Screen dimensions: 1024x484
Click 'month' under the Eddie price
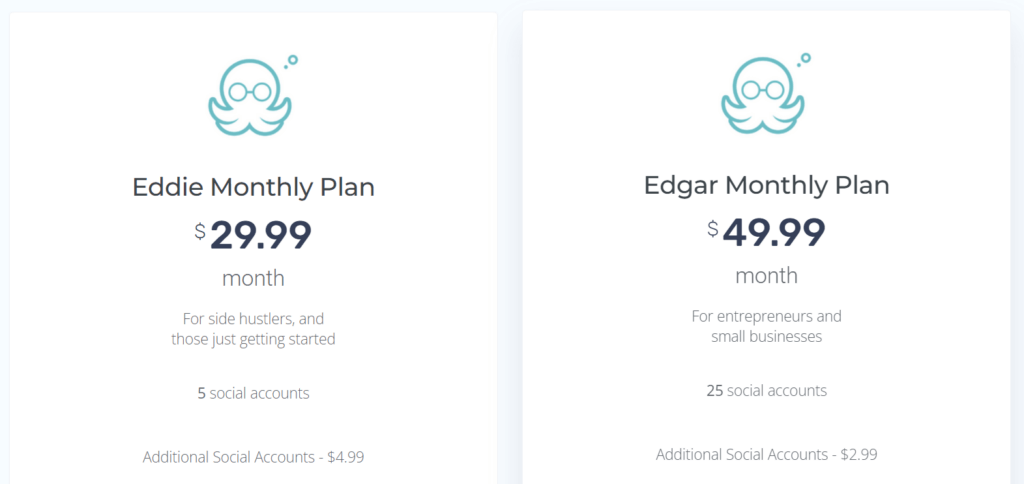(253, 278)
